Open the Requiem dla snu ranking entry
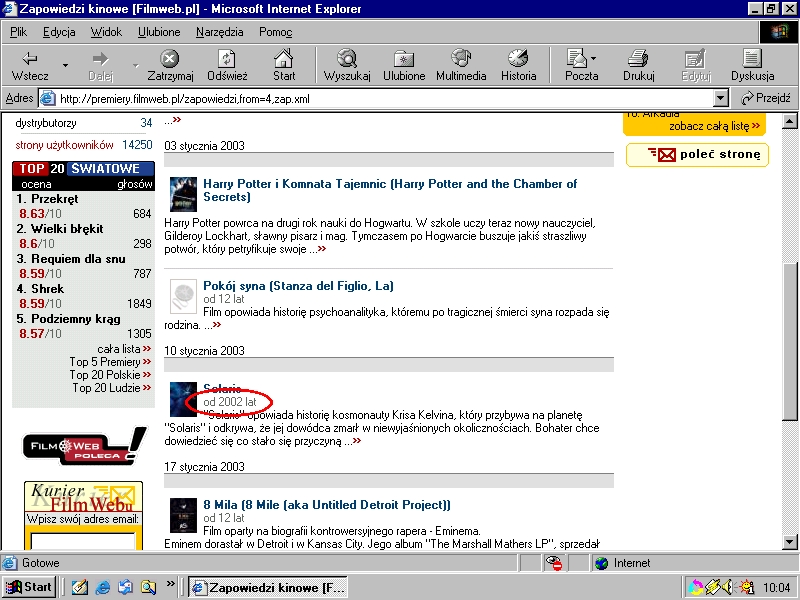 tap(78, 259)
